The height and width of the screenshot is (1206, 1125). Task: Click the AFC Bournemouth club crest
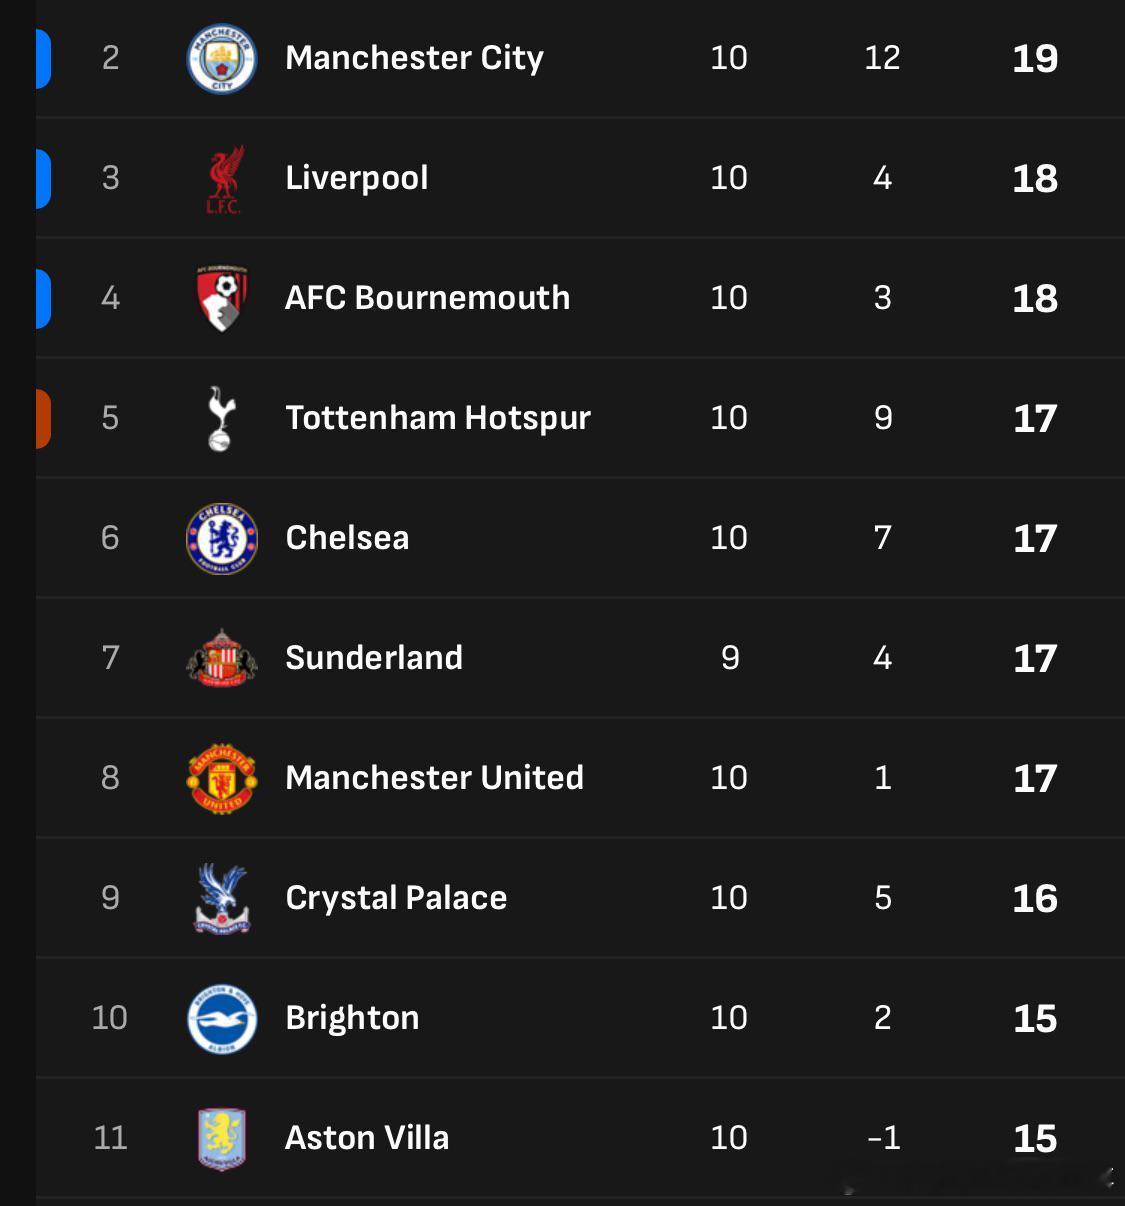(222, 298)
